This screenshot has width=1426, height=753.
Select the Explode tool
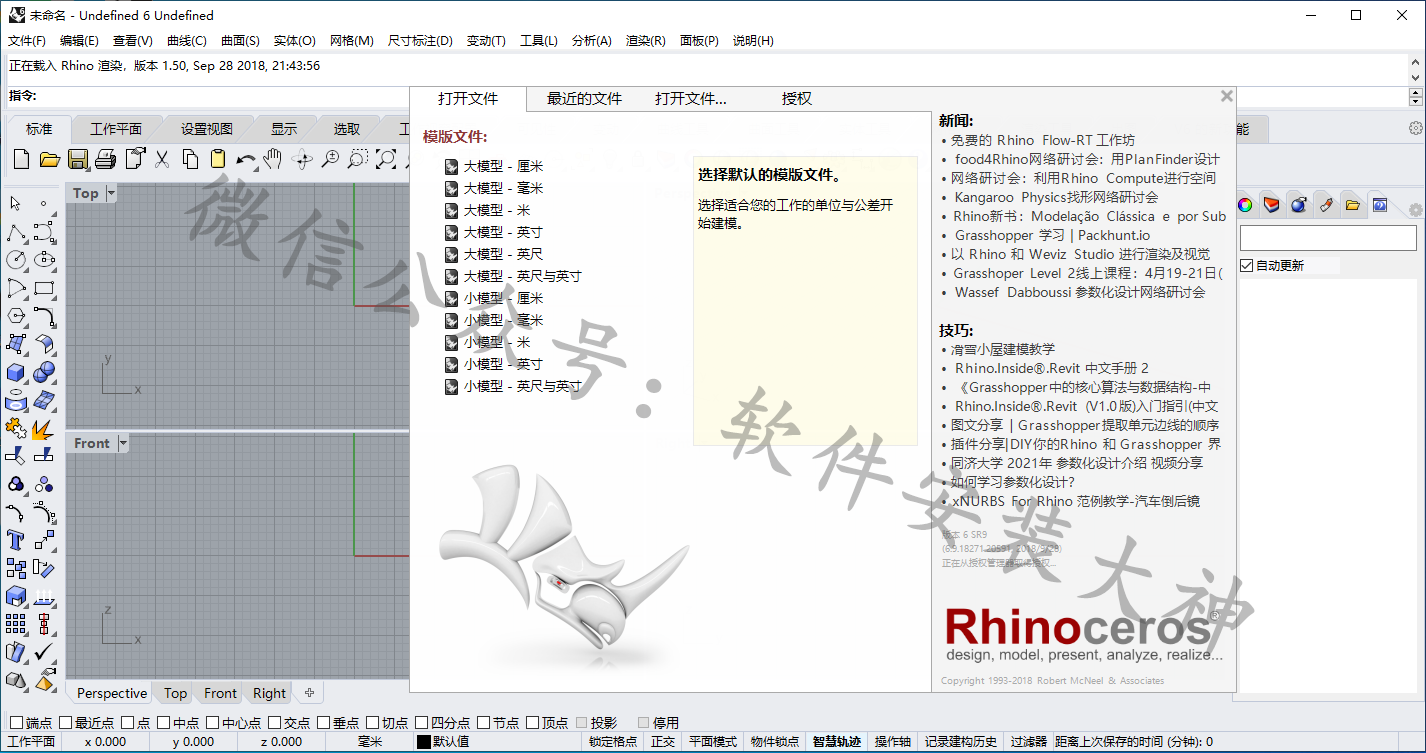click(44, 429)
